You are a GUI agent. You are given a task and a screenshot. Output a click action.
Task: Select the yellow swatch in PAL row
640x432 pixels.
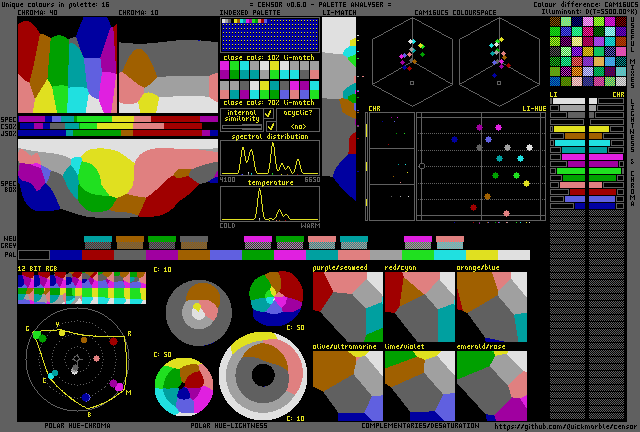pyautogui.click(x=482, y=255)
